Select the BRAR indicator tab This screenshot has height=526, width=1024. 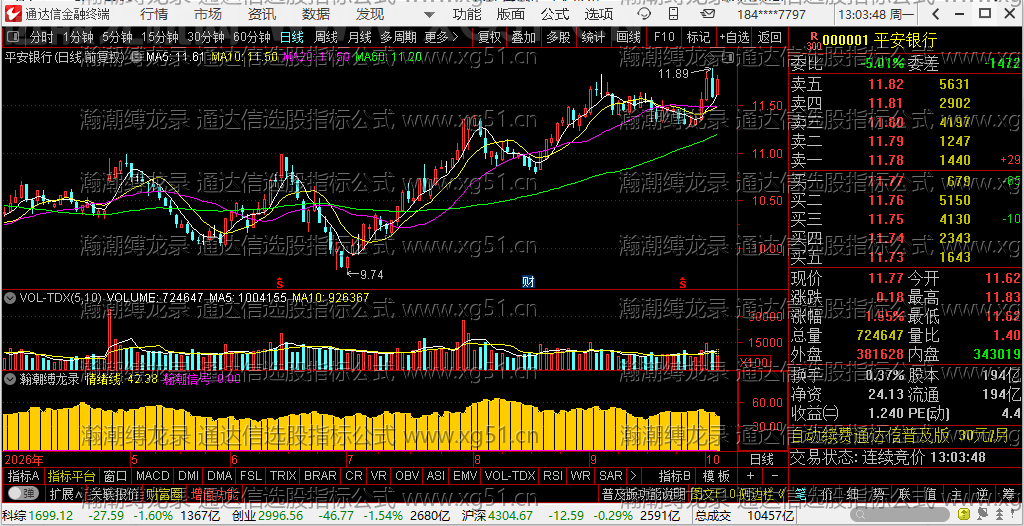[x=321, y=475]
